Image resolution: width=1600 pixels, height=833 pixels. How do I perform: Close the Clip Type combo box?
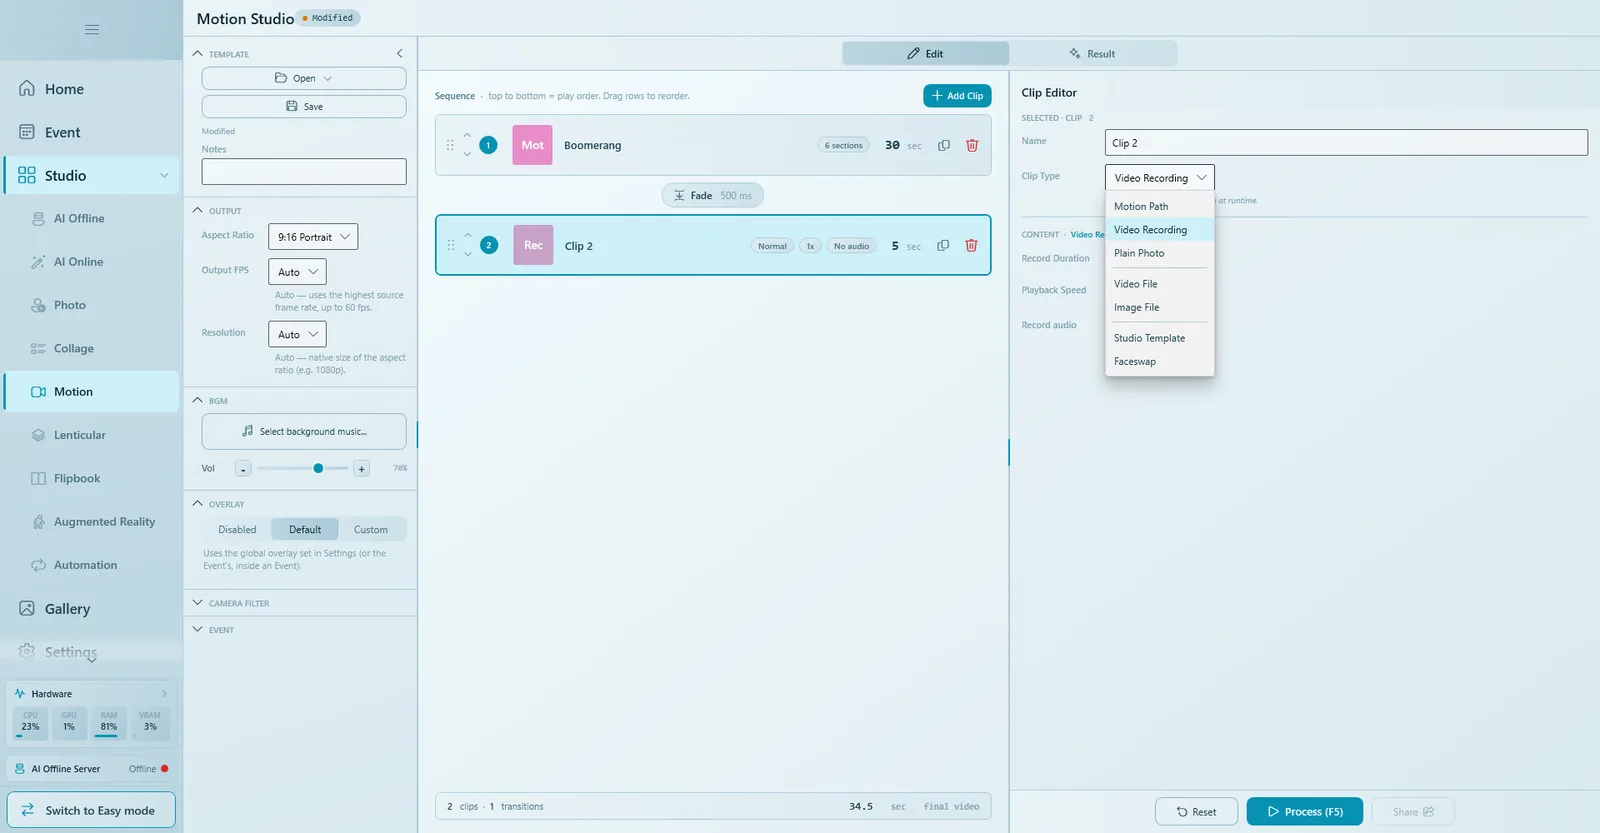[x=1159, y=177]
